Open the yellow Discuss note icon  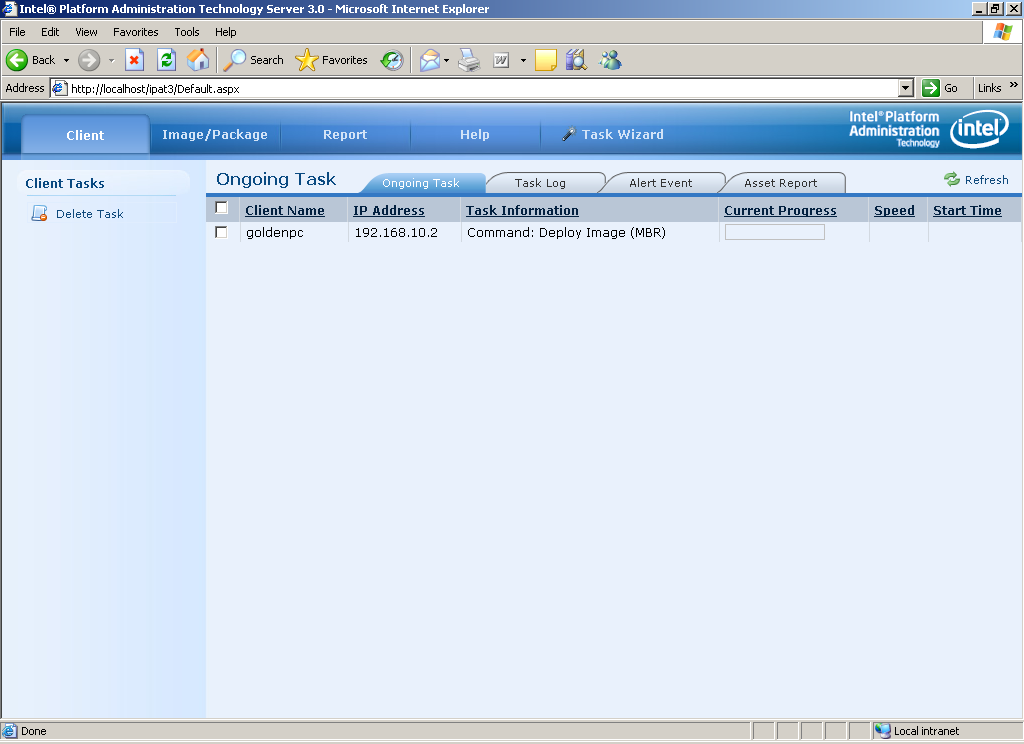(x=545, y=60)
